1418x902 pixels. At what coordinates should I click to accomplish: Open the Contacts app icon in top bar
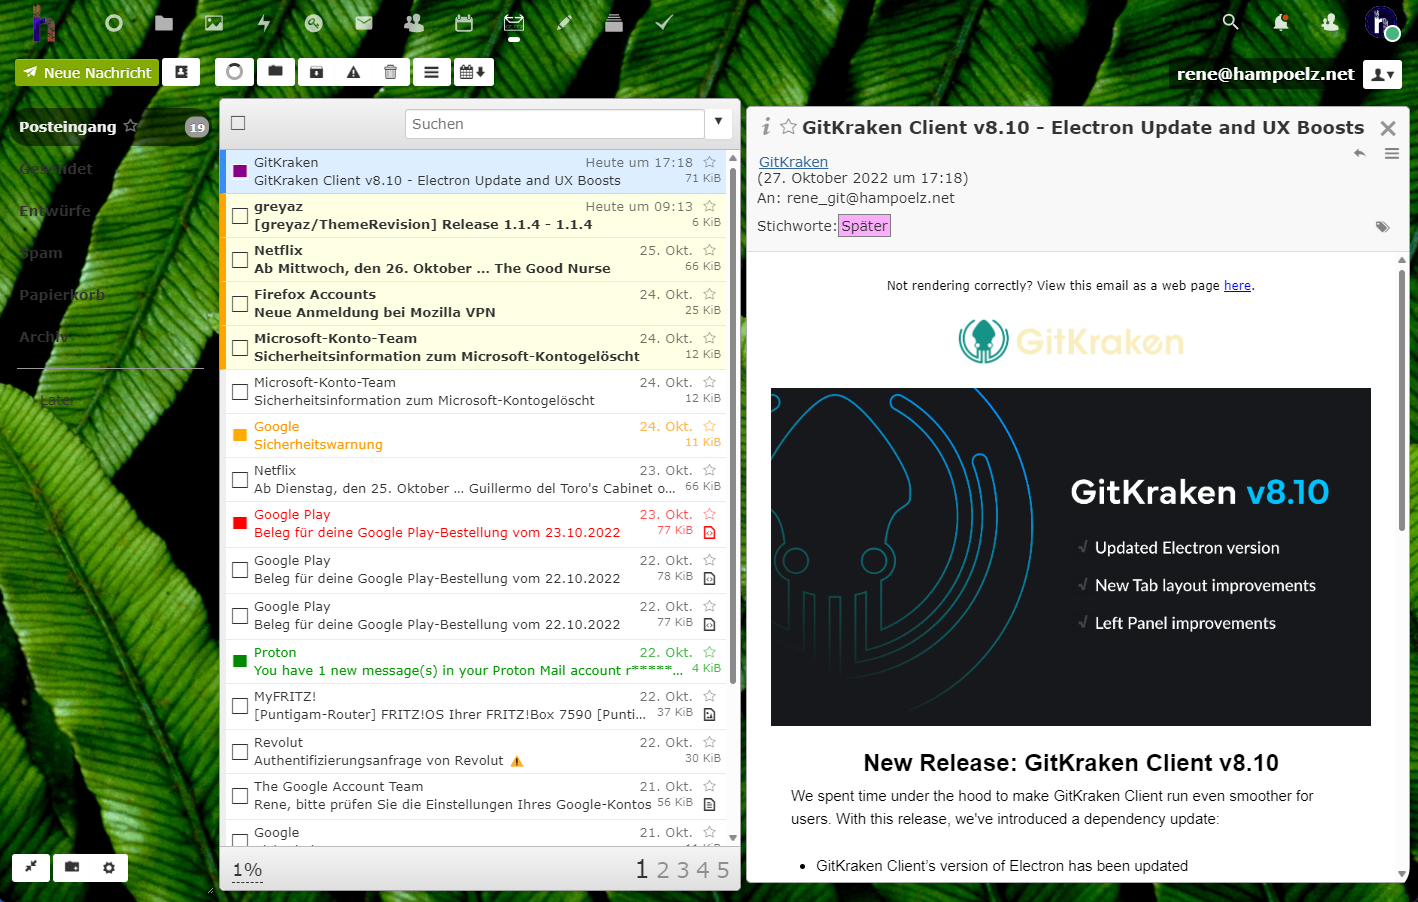(x=414, y=23)
